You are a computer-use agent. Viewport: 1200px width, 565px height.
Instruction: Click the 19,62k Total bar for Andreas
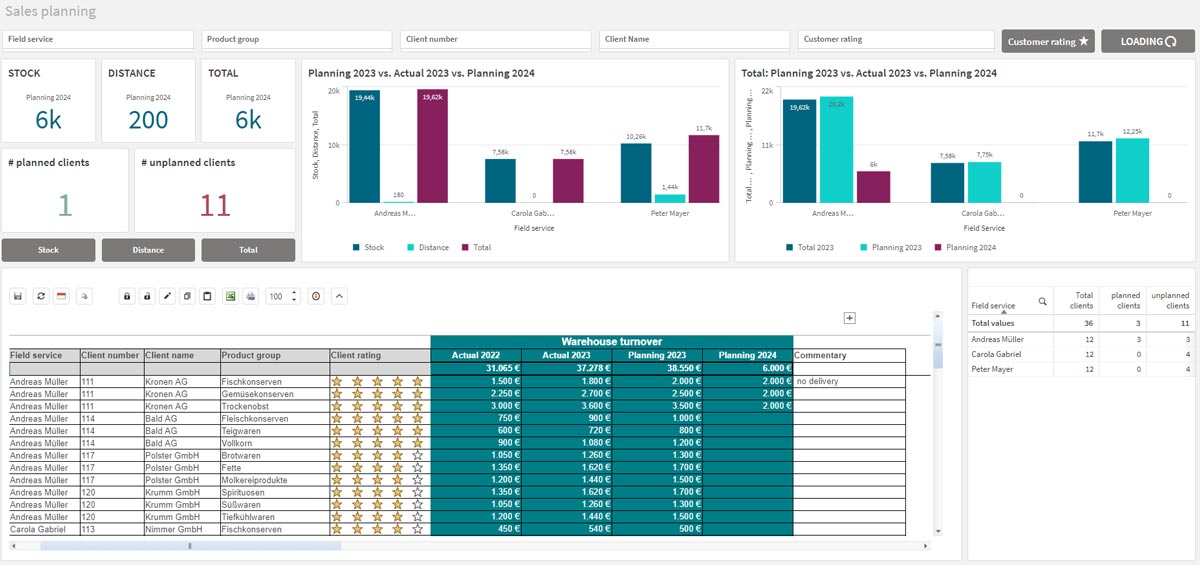(433, 147)
